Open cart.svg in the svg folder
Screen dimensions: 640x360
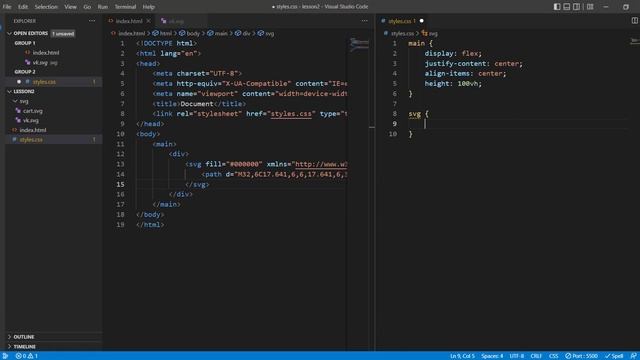click(33, 111)
